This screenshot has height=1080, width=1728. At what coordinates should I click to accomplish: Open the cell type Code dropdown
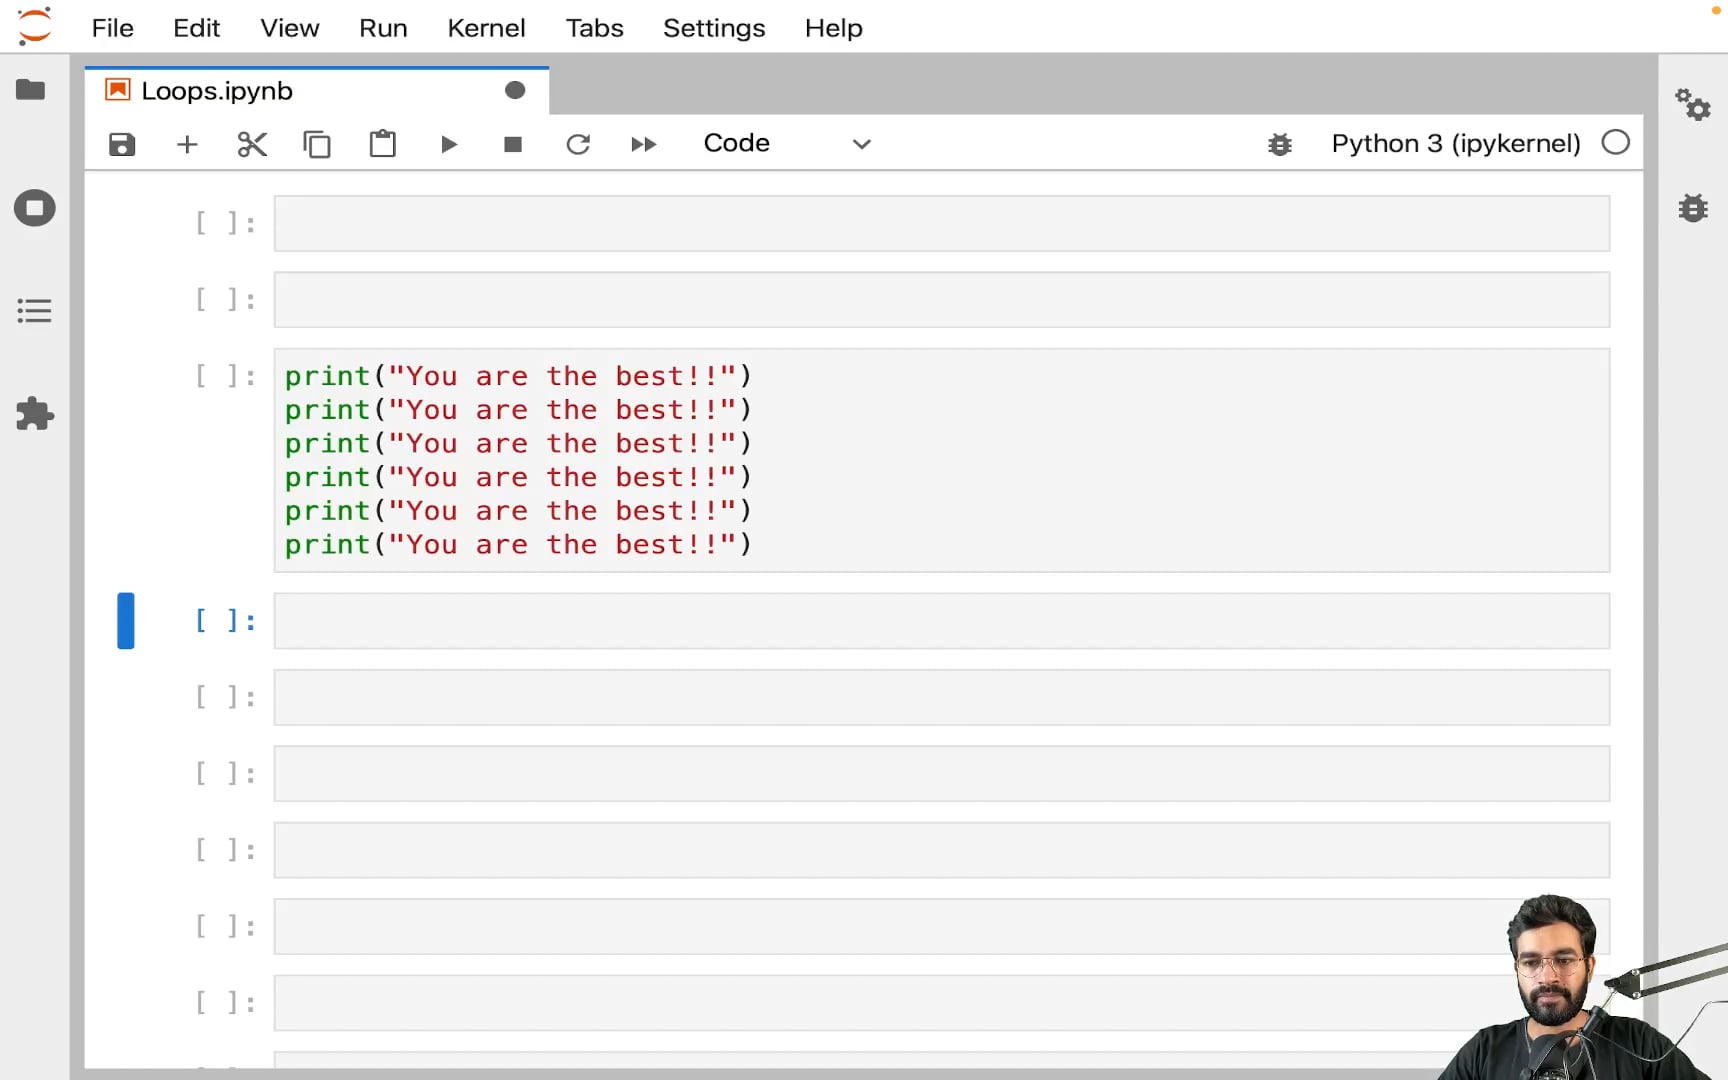[787, 143]
